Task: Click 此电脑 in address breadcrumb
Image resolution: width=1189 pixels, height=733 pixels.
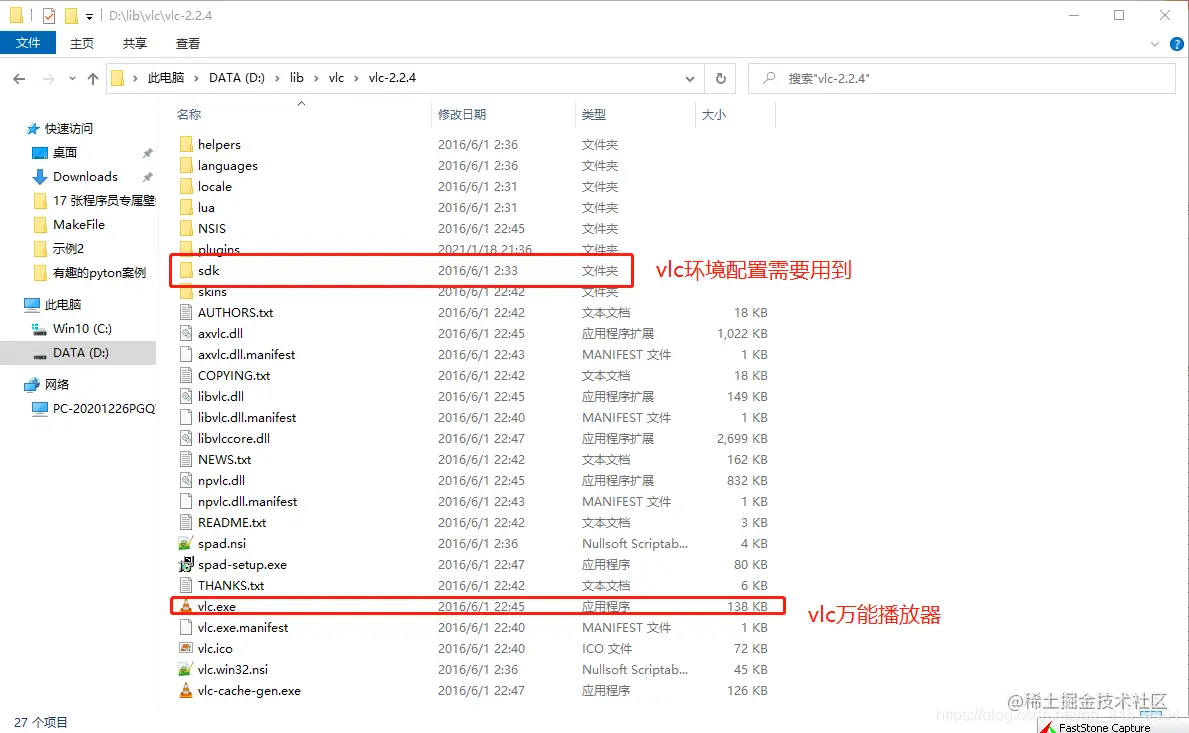Action: coord(166,78)
